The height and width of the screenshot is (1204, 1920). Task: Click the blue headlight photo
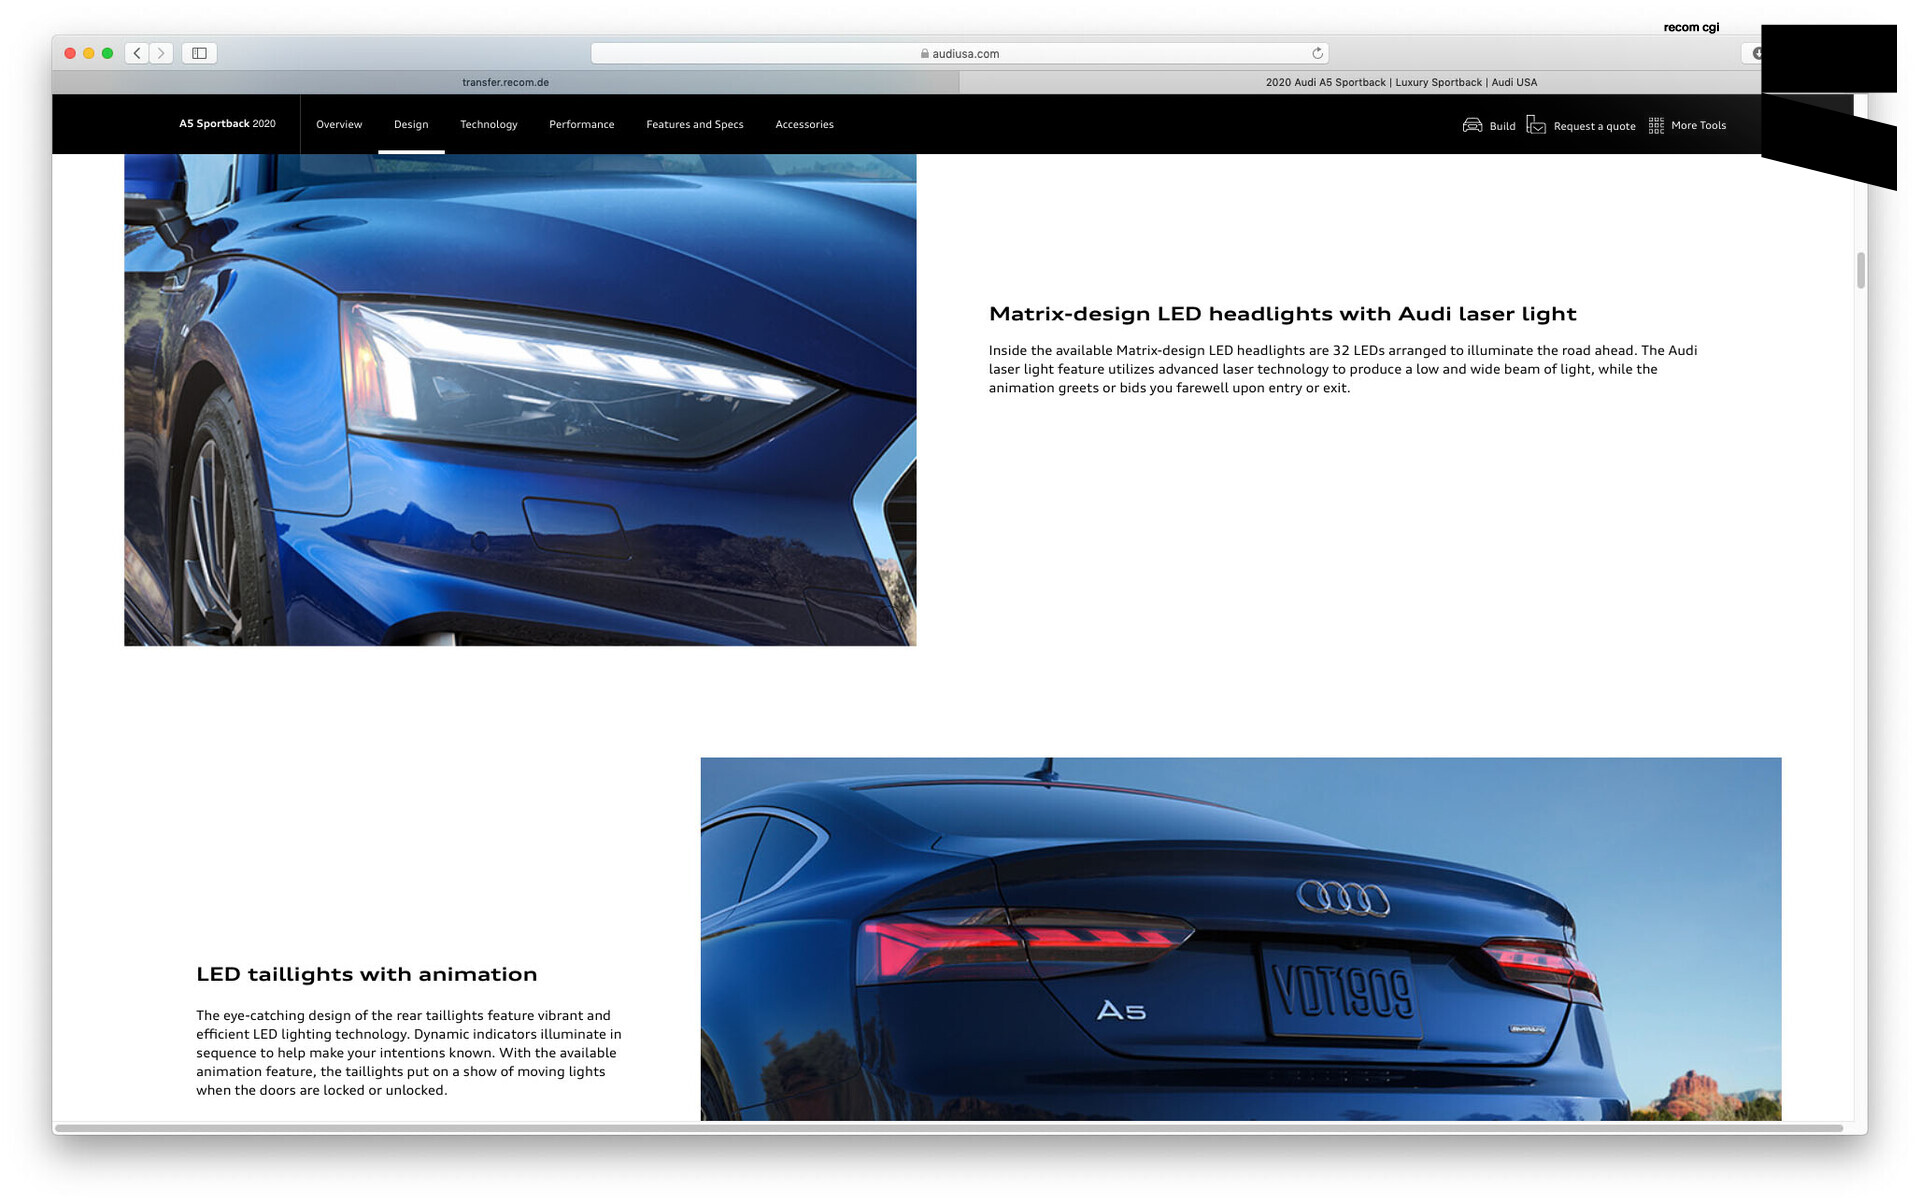(x=520, y=400)
